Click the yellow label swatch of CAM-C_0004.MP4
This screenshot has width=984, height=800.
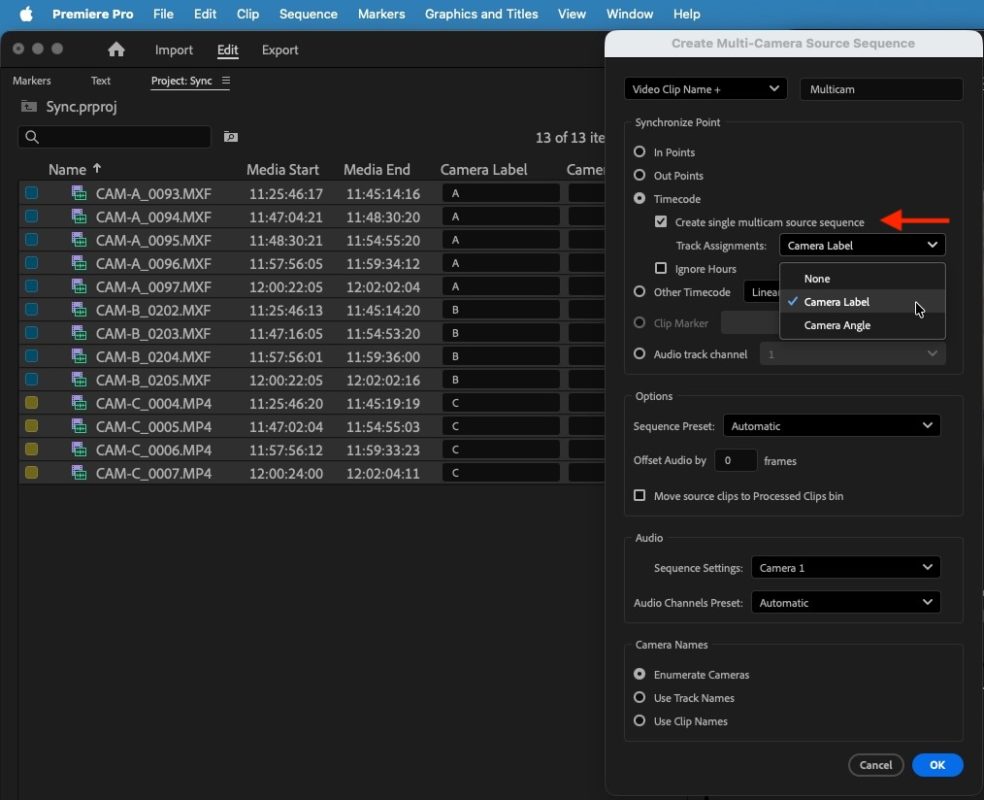point(31,403)
